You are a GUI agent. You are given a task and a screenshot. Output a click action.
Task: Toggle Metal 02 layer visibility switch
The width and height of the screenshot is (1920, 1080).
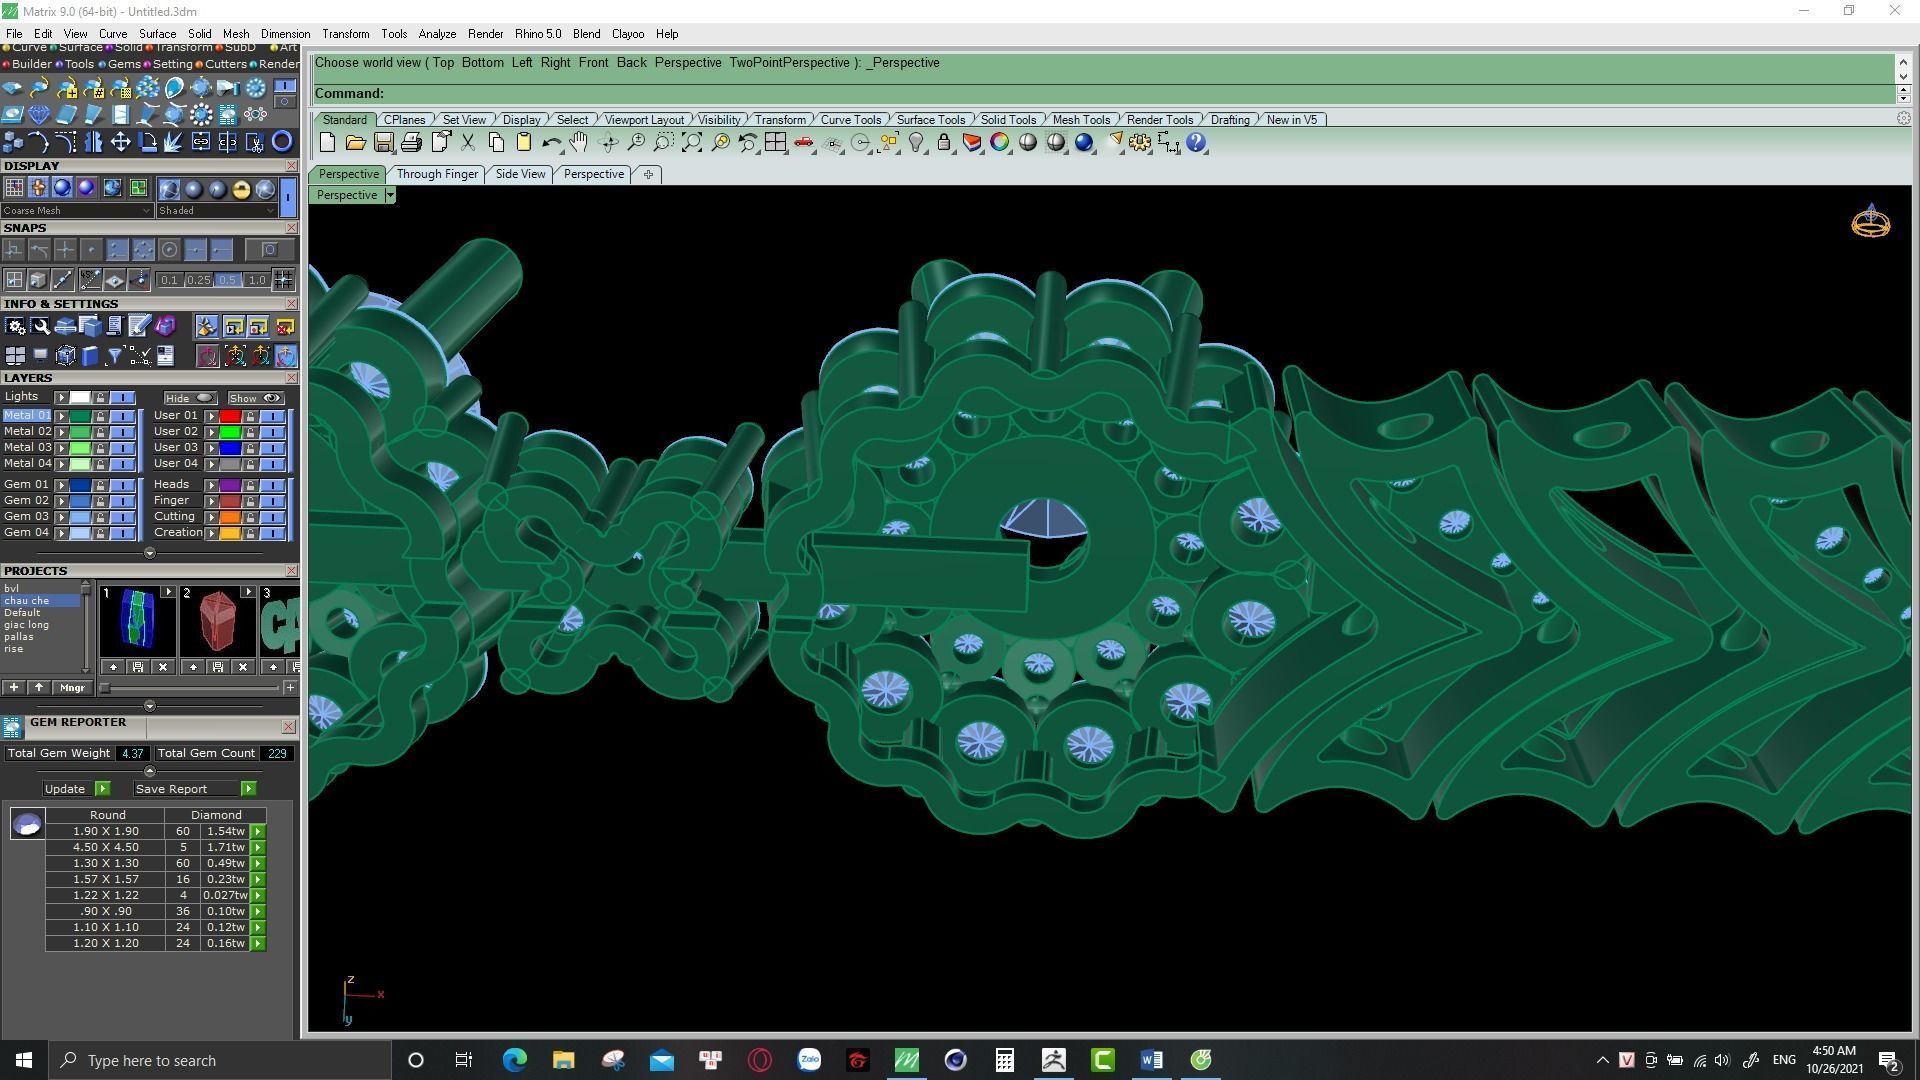coord(123,432)
